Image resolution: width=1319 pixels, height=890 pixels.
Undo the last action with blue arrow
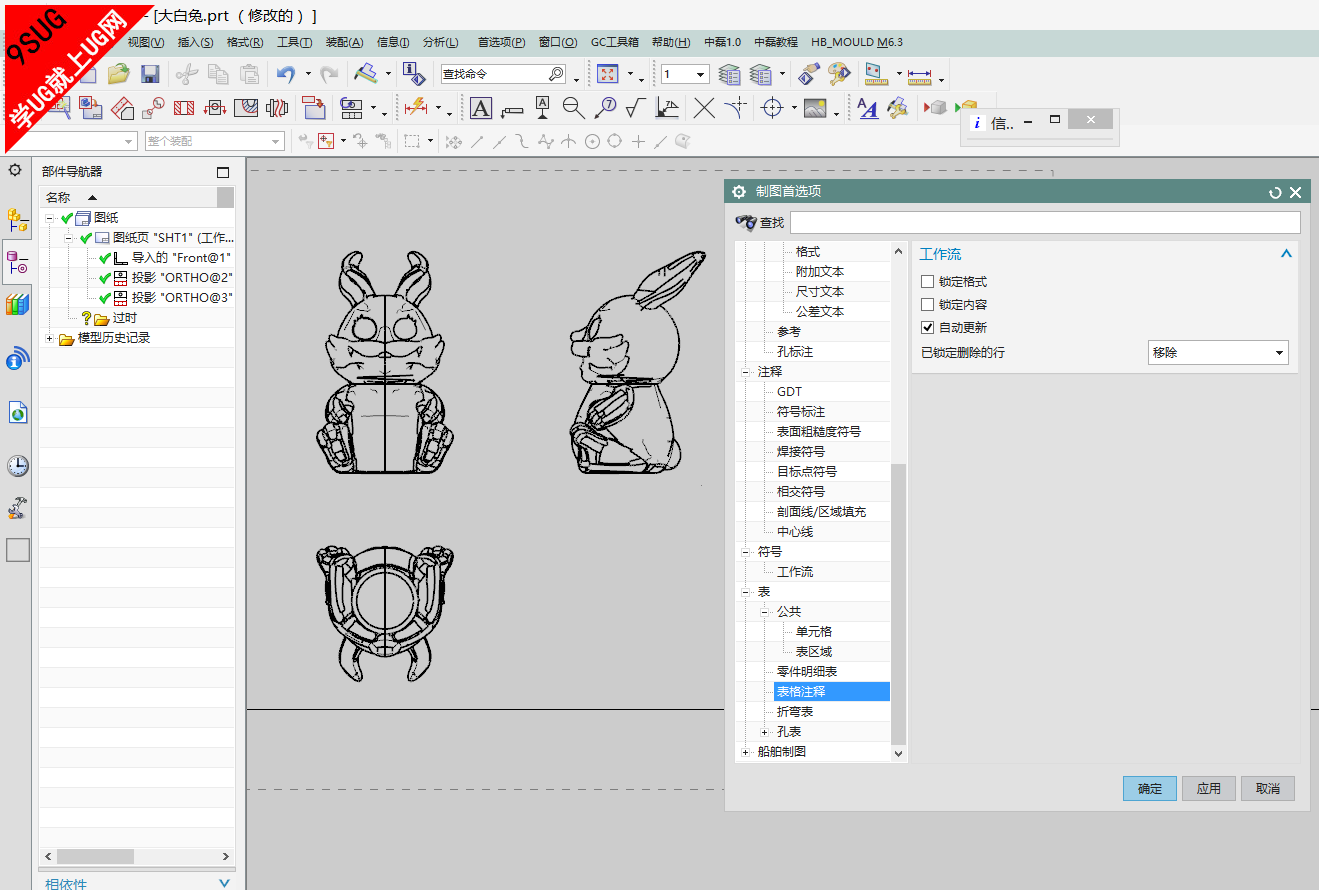286,74
